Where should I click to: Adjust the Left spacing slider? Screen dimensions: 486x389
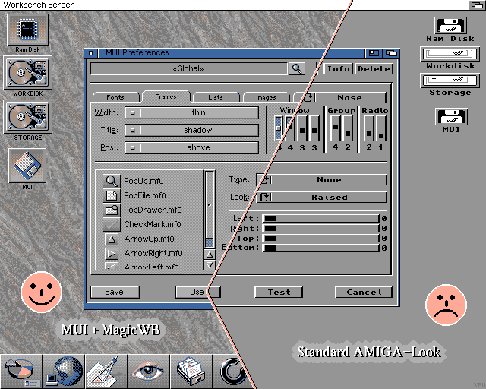321,218
